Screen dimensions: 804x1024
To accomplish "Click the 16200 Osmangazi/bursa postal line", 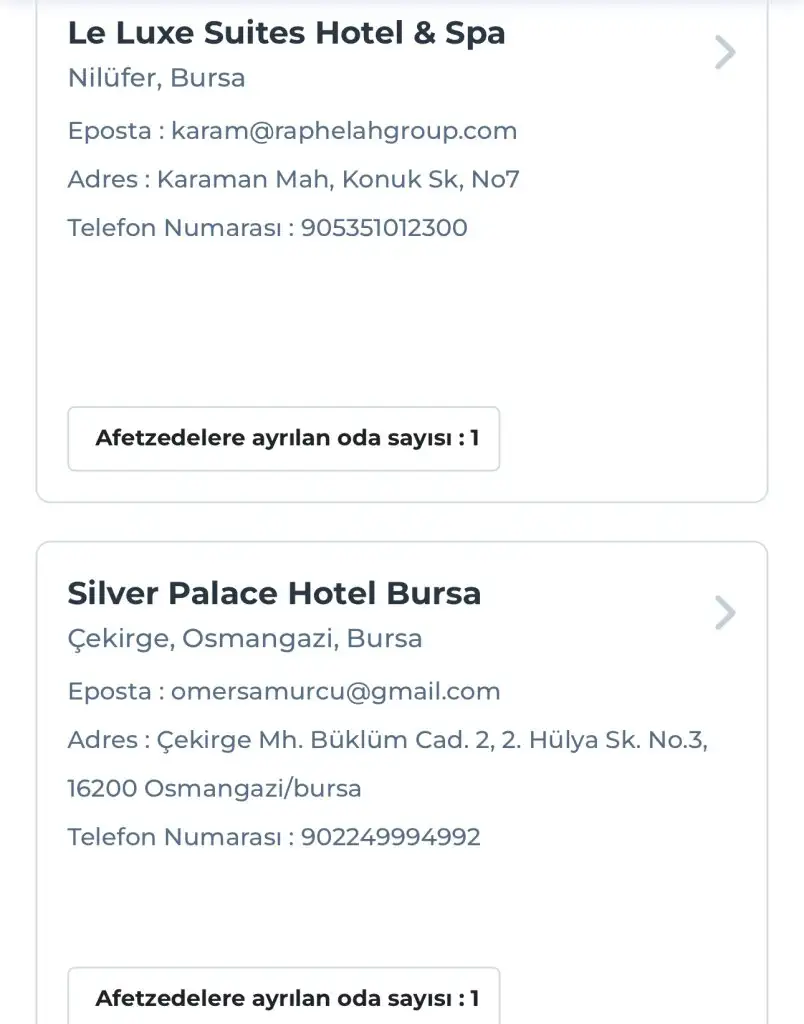I will point(214,788).
